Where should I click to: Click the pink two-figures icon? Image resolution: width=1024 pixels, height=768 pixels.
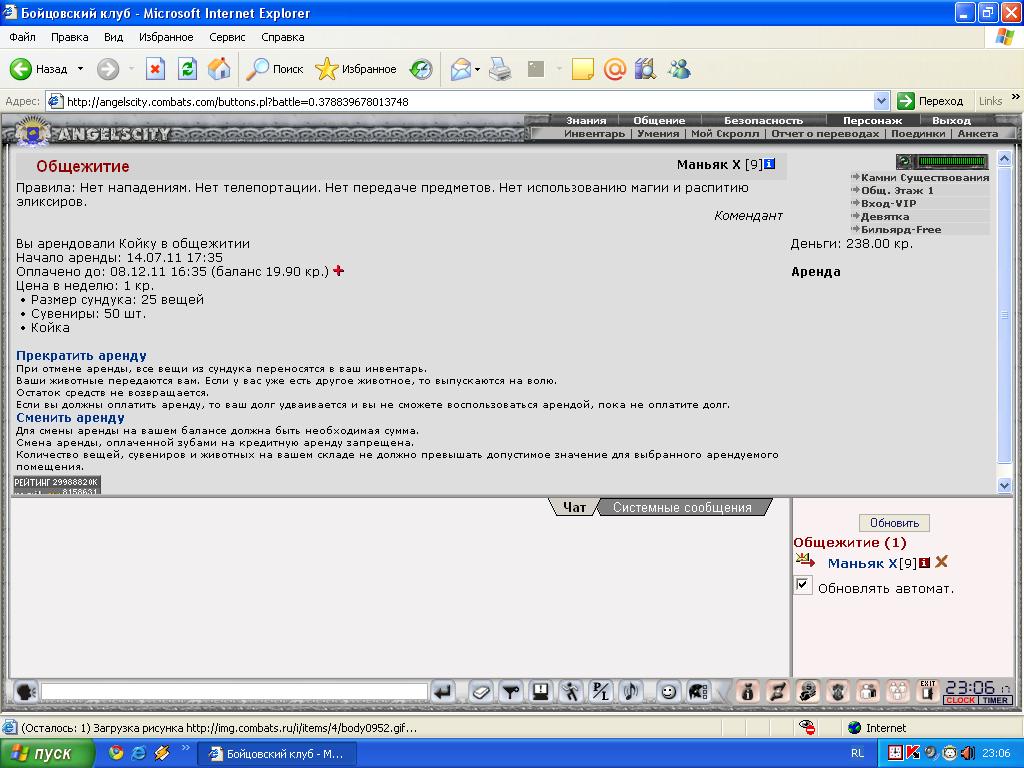[869, 692]
